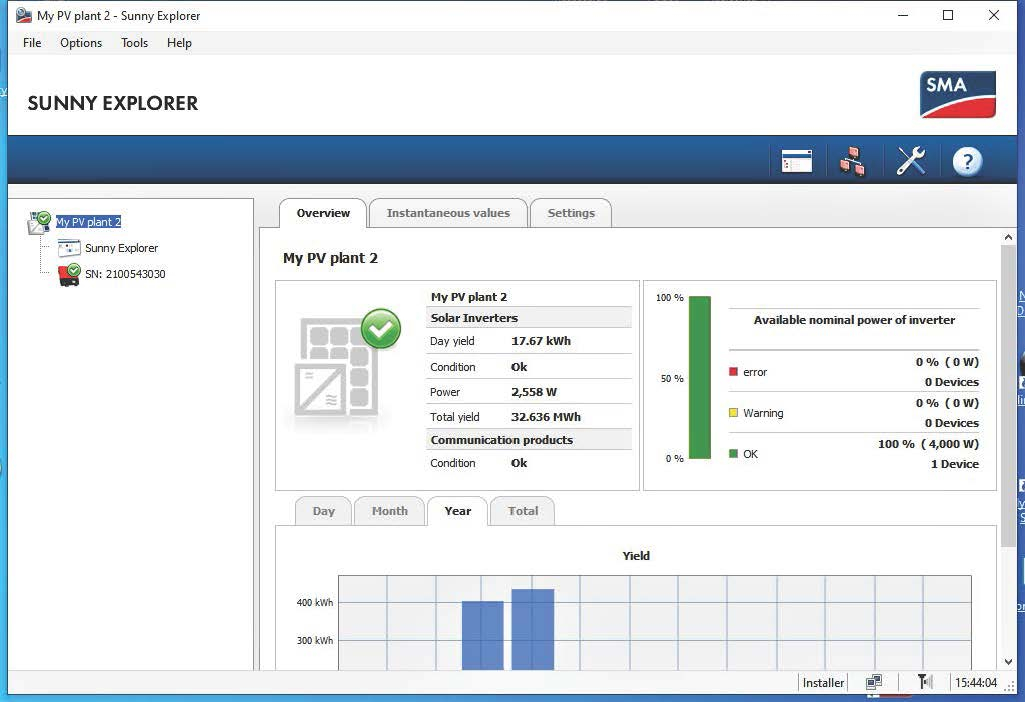1025x702 pixels.
Task: Show the Day yield chart tab
Action: (324, 511)
